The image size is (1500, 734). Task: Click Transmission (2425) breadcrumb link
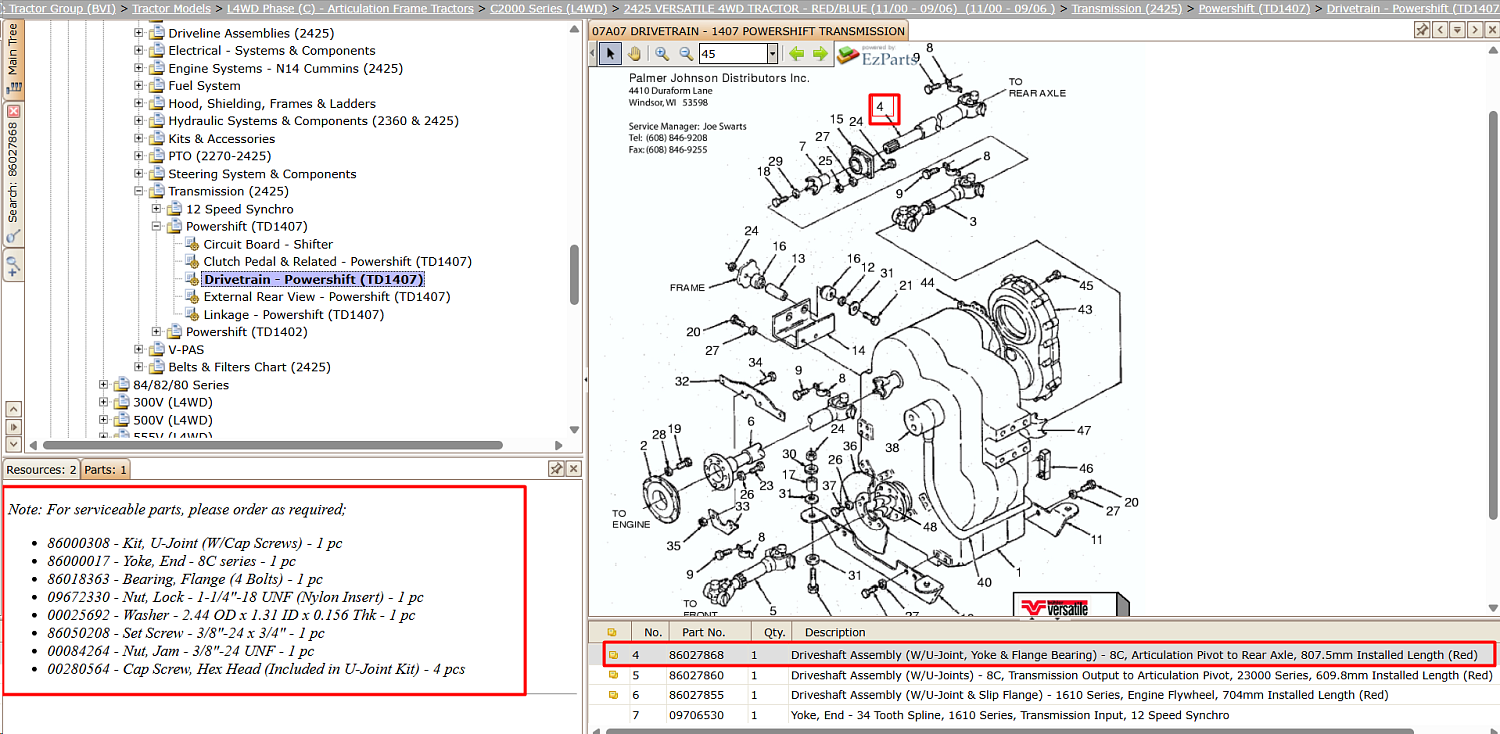point(1127,8)
